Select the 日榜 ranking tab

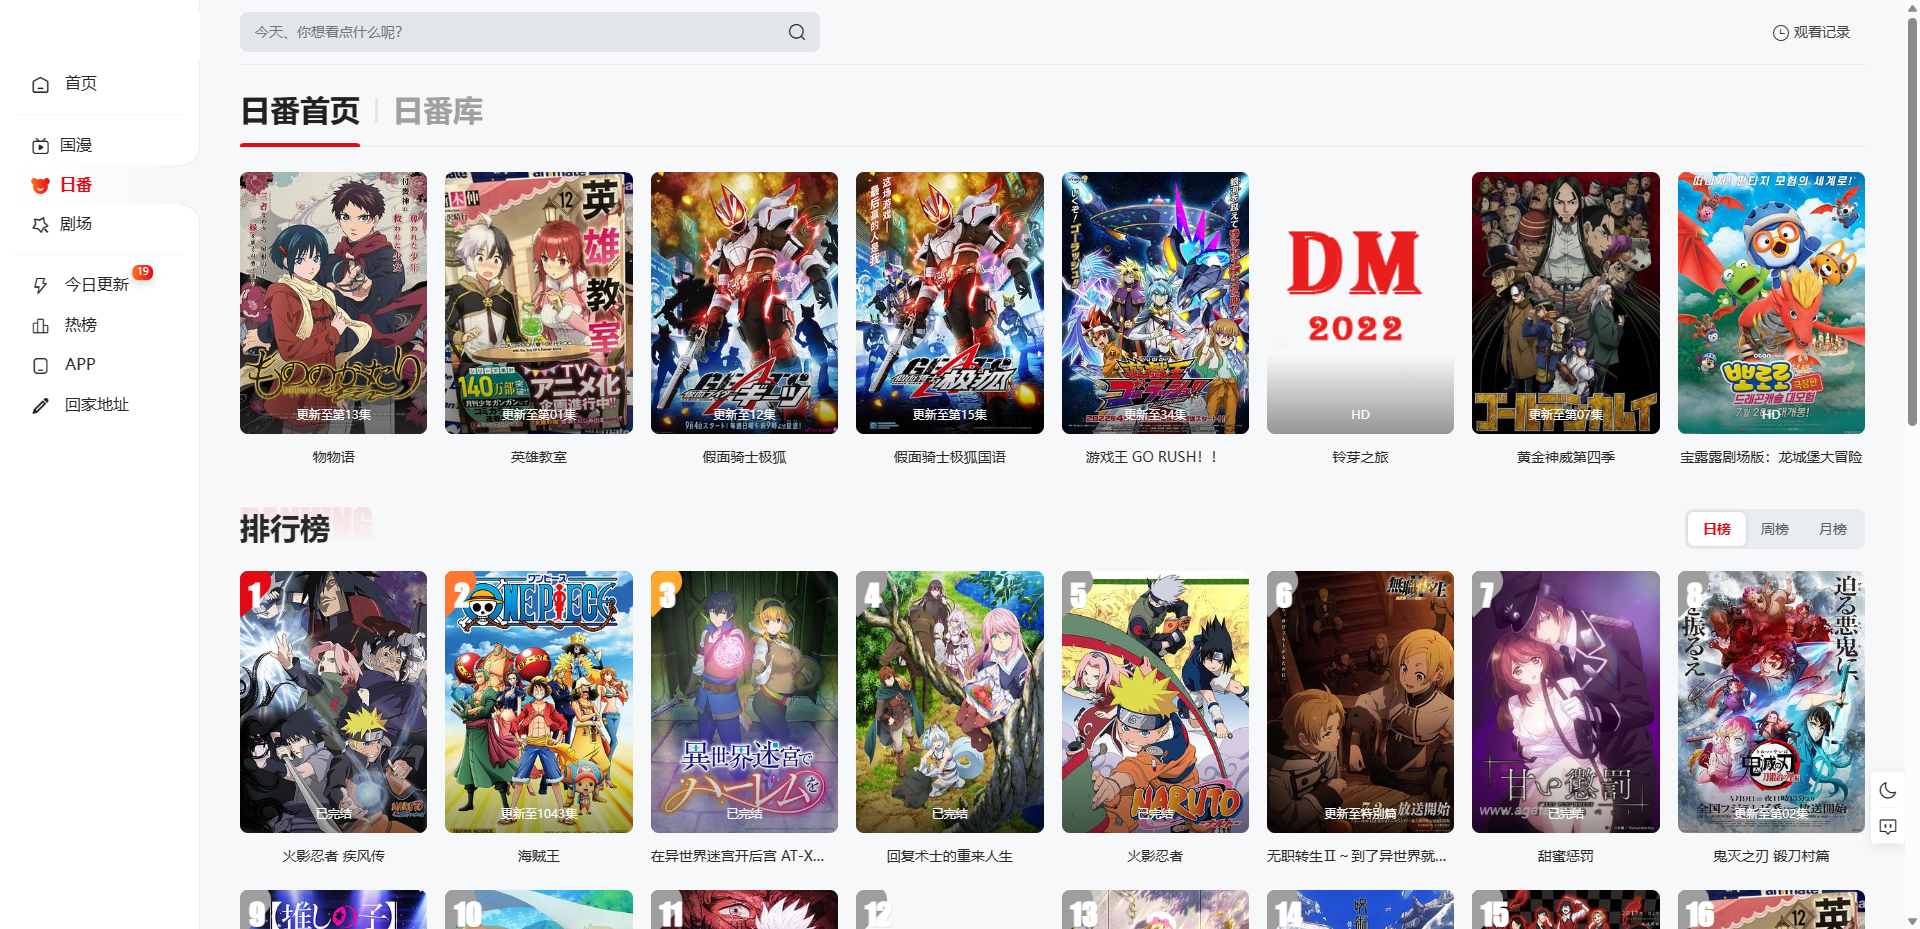(1717, 529)
